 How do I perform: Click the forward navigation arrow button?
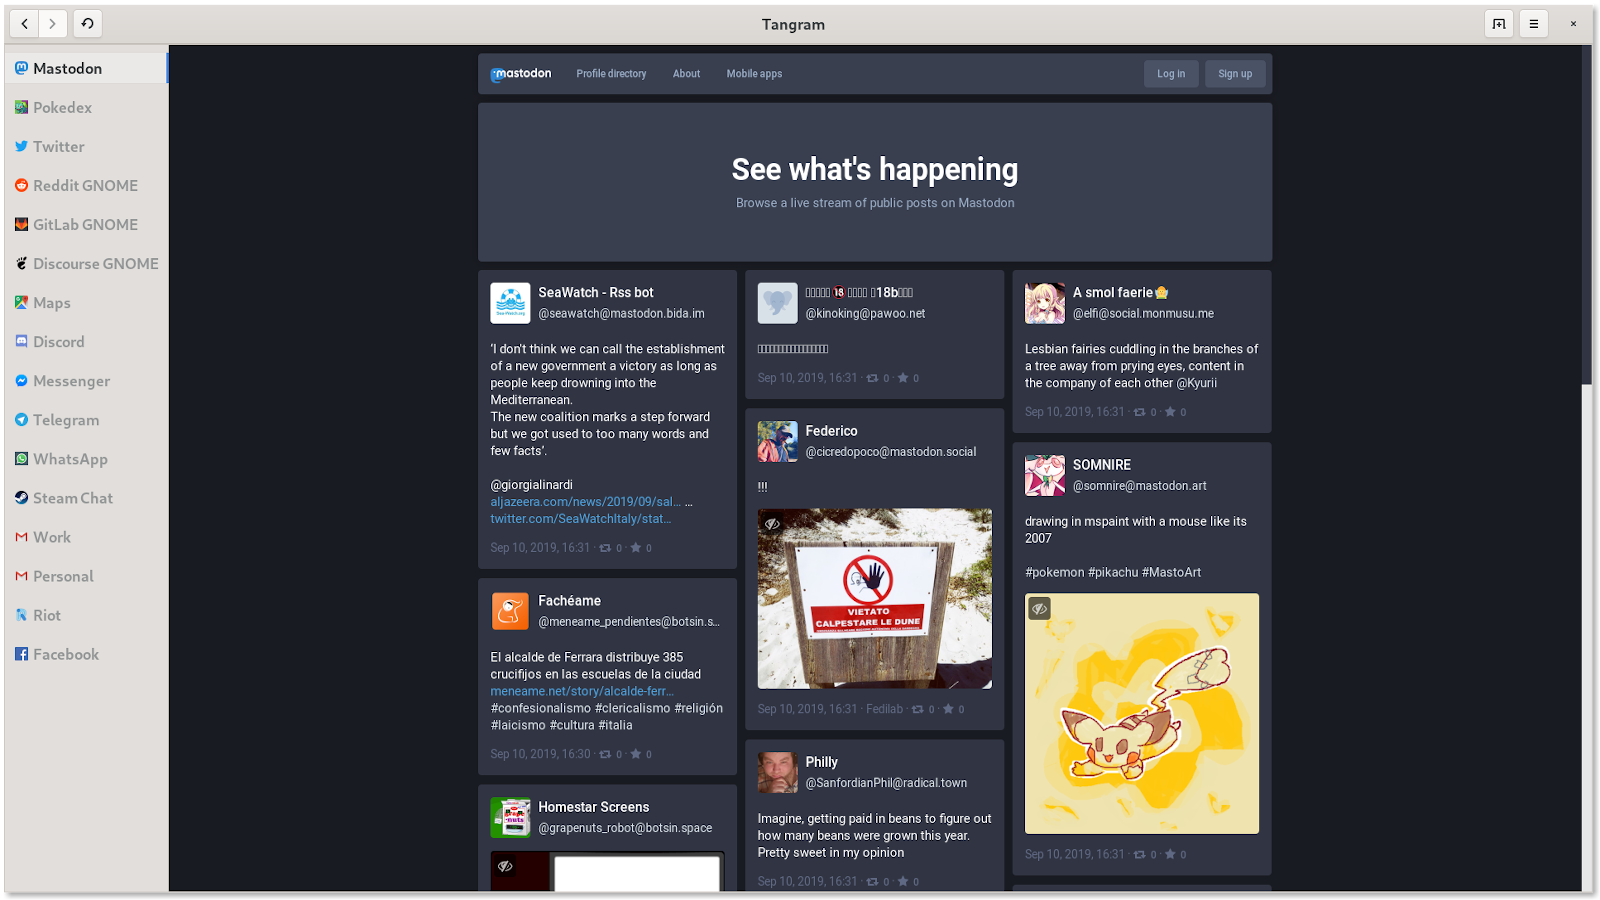coord(53,24)
